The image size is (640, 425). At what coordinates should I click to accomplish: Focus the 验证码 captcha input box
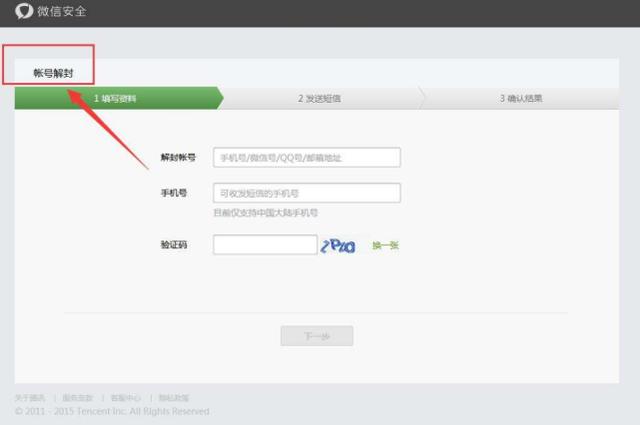(264, 245)
